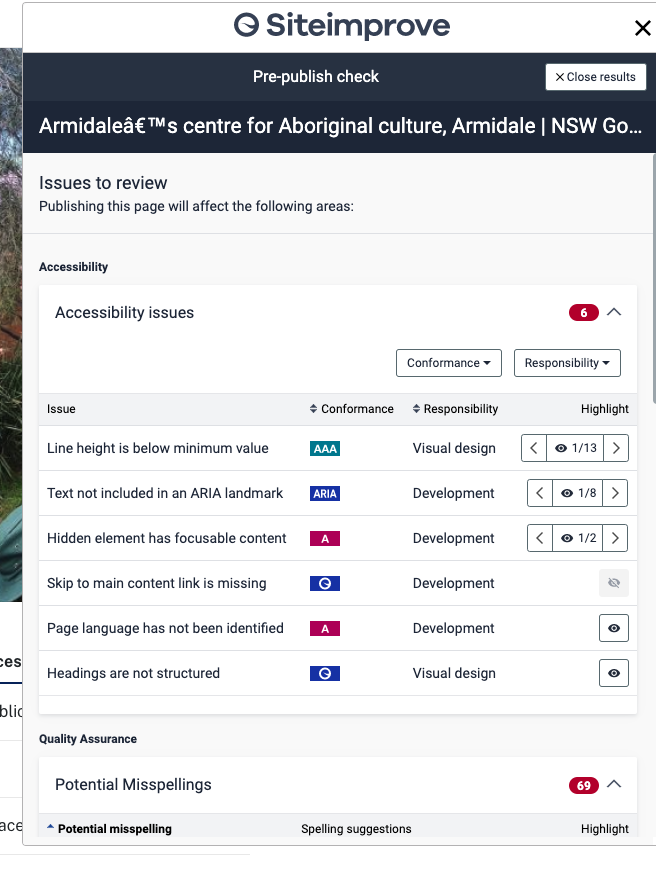Open the Responsibility filter dropdown
Screen dimensions: 656x870
pyautogui.click(x=567, y=363)
